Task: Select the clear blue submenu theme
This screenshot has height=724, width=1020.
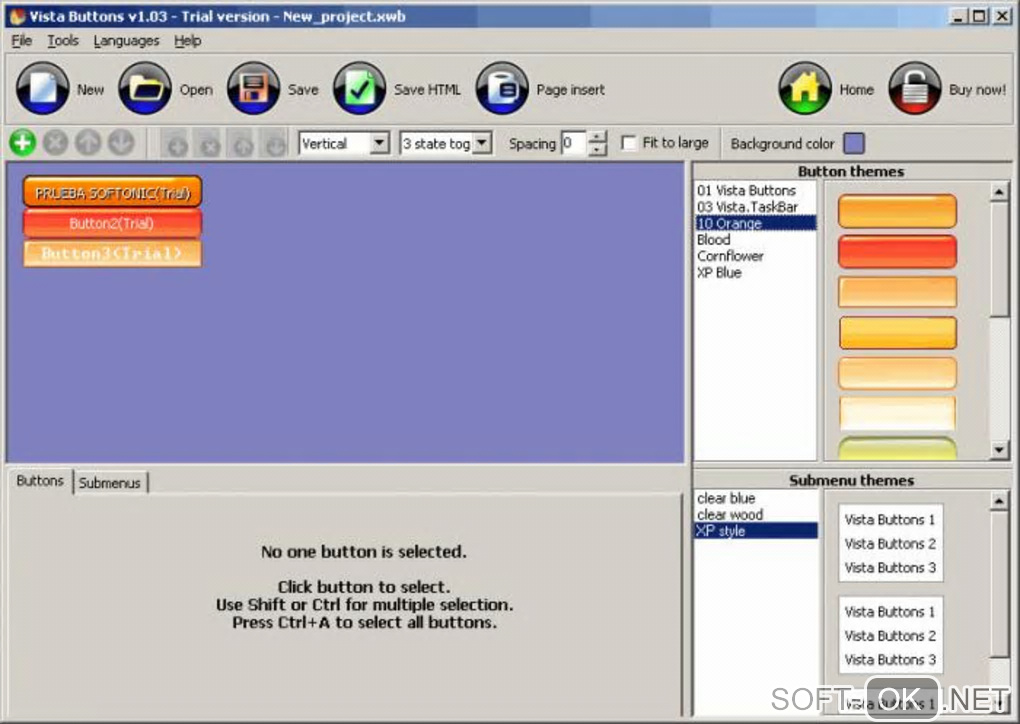Action: click(756, 498)
